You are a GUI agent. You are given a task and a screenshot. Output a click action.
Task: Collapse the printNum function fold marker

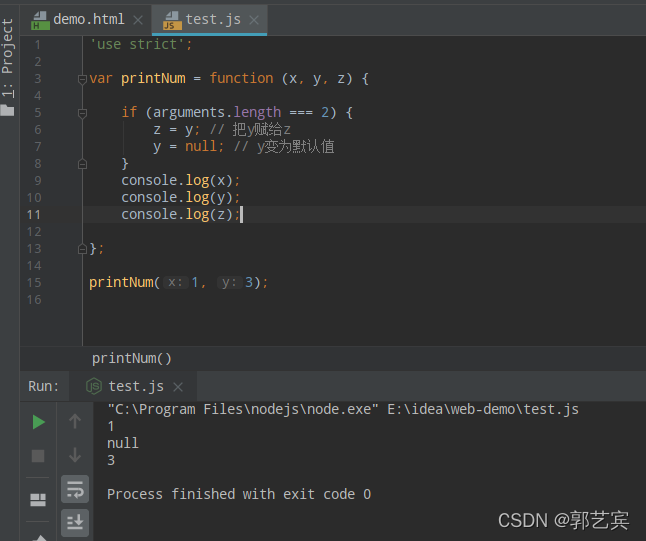click(x=82, y=79)
